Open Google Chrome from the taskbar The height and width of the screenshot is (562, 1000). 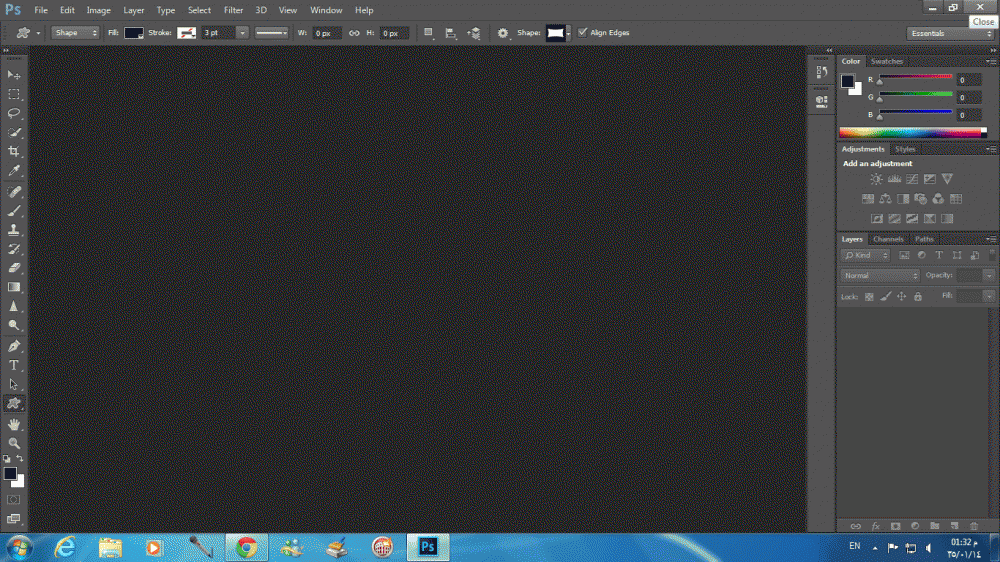pyautogui.click(x=246, y=547)
